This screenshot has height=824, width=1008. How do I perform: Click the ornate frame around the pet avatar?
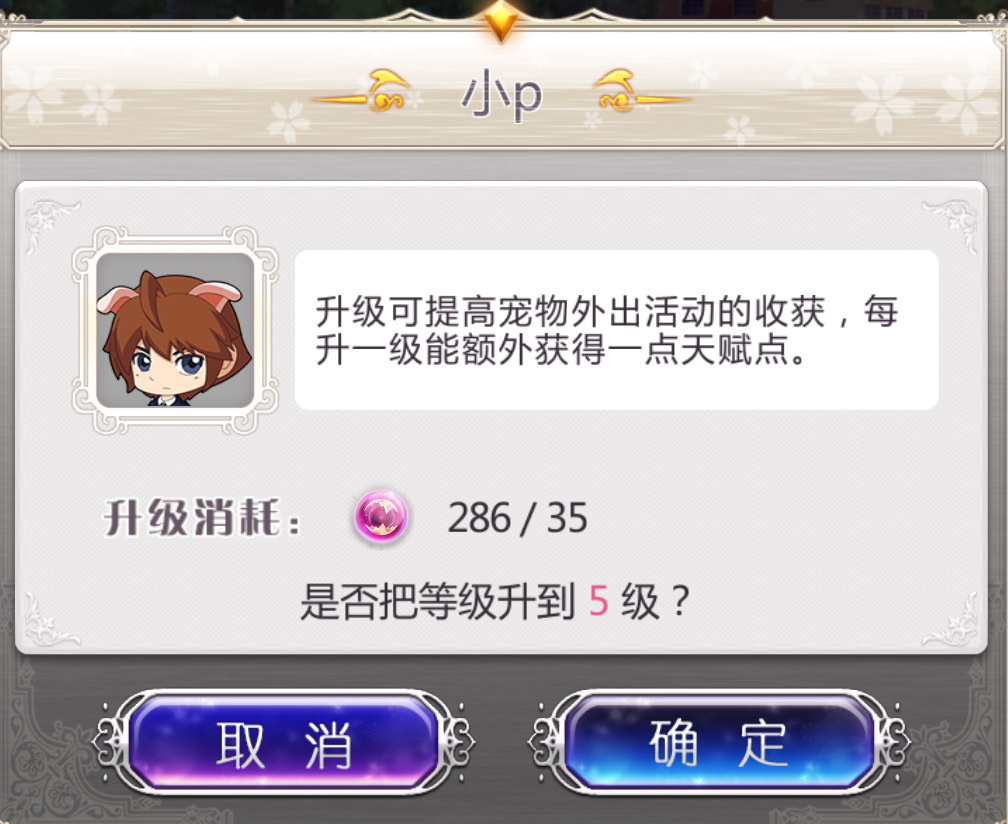(175, 330)
